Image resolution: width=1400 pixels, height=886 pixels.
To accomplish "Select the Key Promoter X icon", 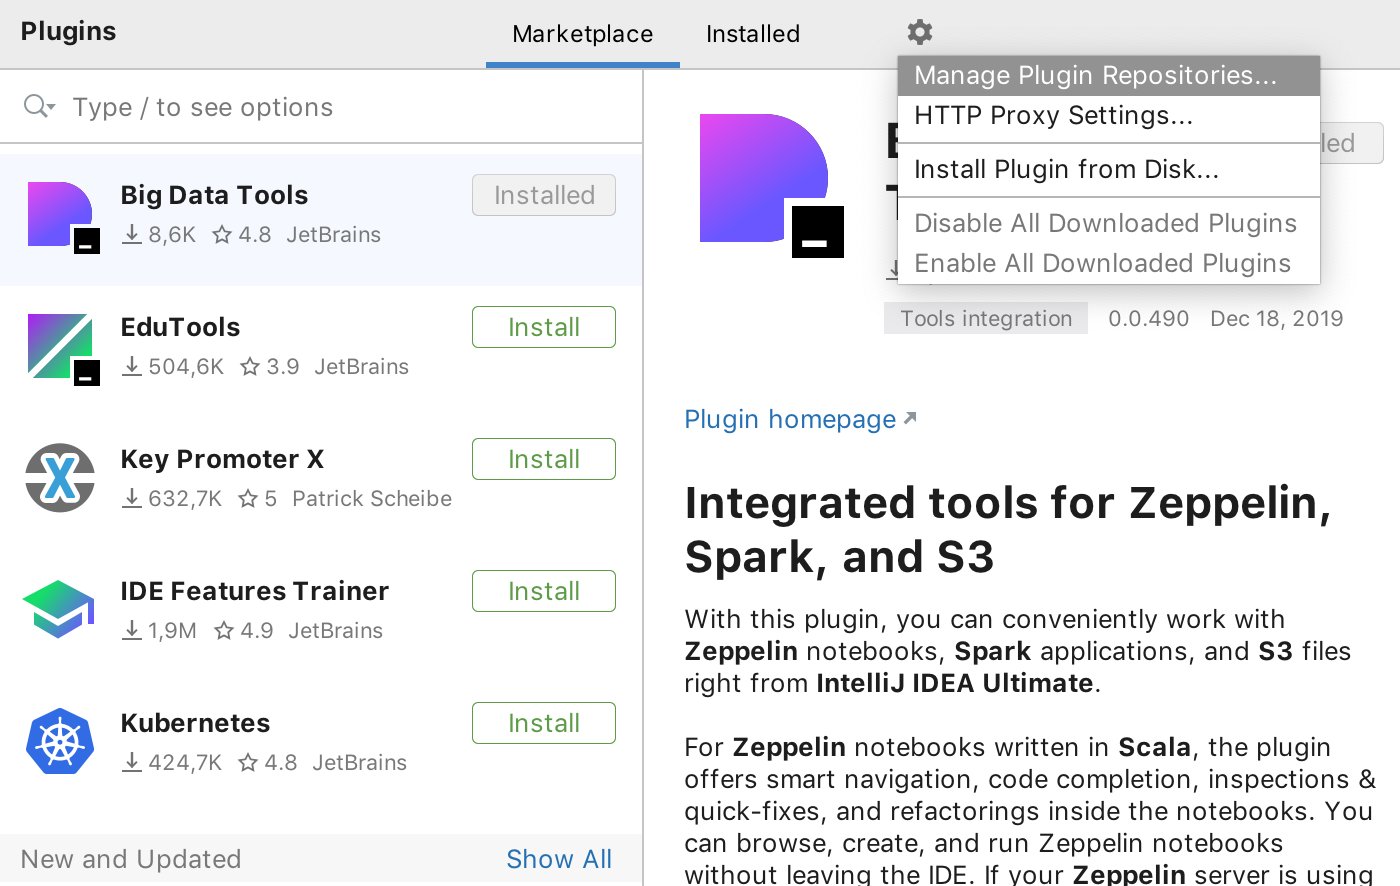I will (x=60, y=478).
